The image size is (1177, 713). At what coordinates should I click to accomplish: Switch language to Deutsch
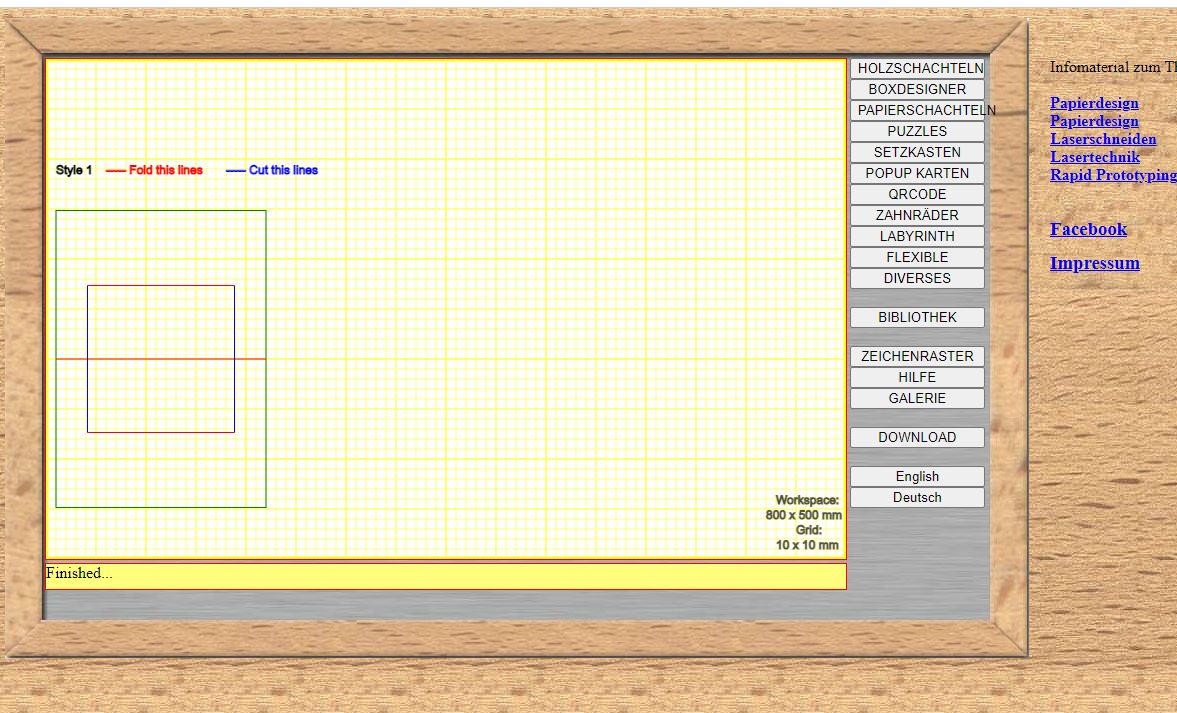point(917,497)
